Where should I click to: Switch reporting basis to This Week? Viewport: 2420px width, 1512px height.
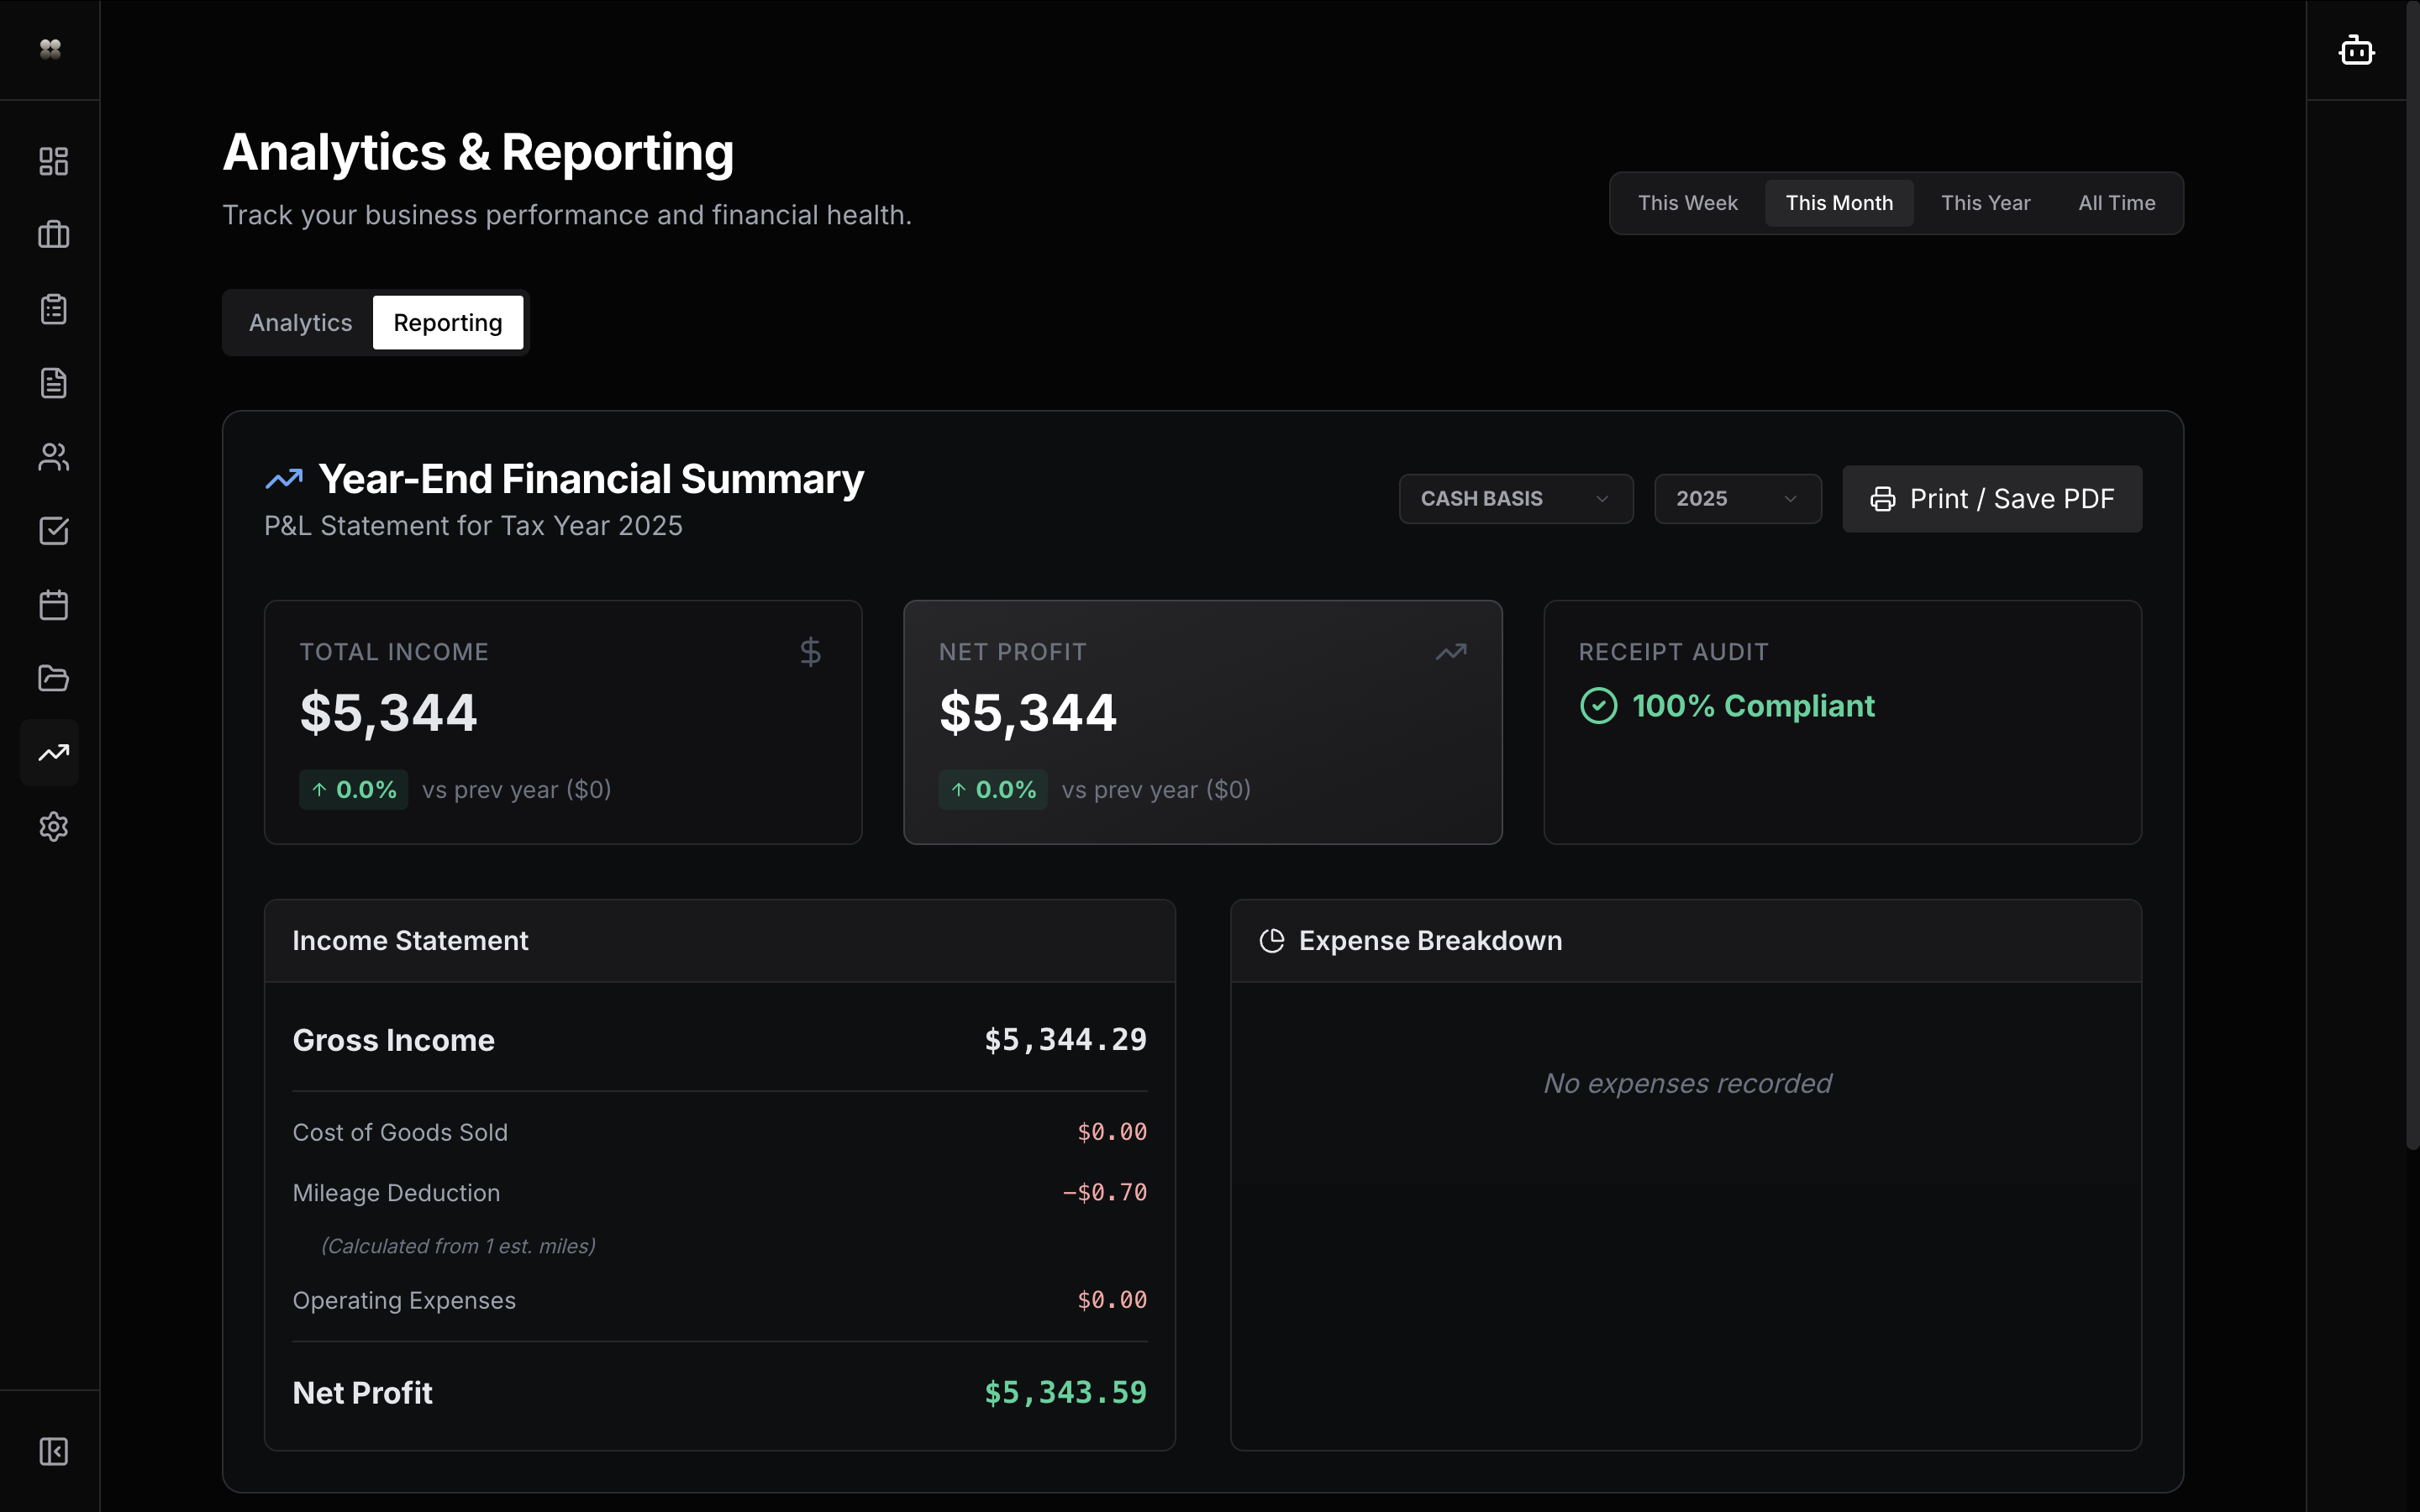point(1687,203)
